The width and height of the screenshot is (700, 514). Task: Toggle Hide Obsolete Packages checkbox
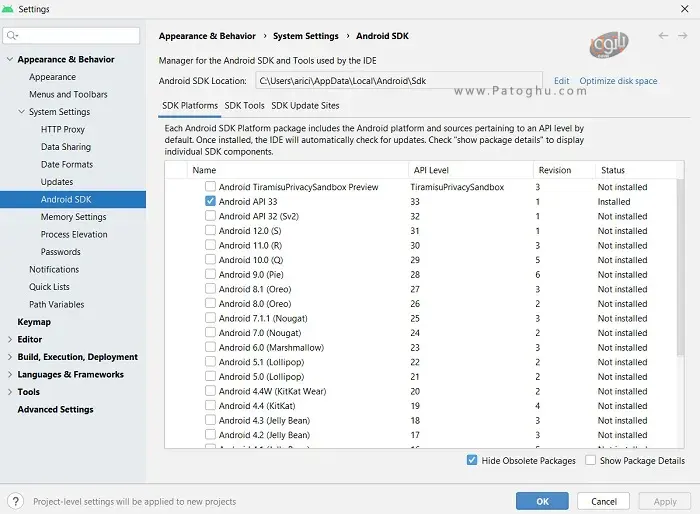(472, 460)
